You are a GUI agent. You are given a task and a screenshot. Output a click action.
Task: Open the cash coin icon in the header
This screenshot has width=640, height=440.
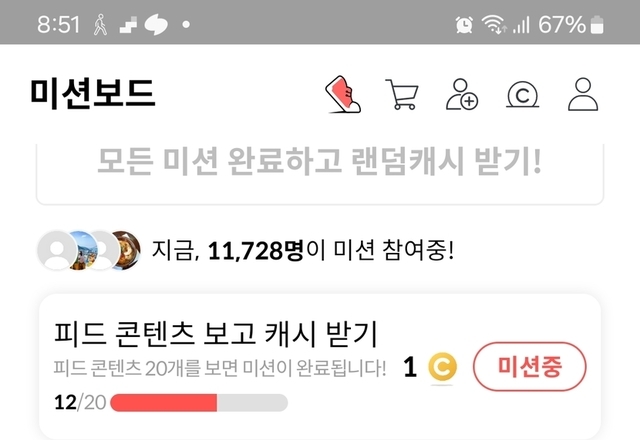tap(522, 95)
